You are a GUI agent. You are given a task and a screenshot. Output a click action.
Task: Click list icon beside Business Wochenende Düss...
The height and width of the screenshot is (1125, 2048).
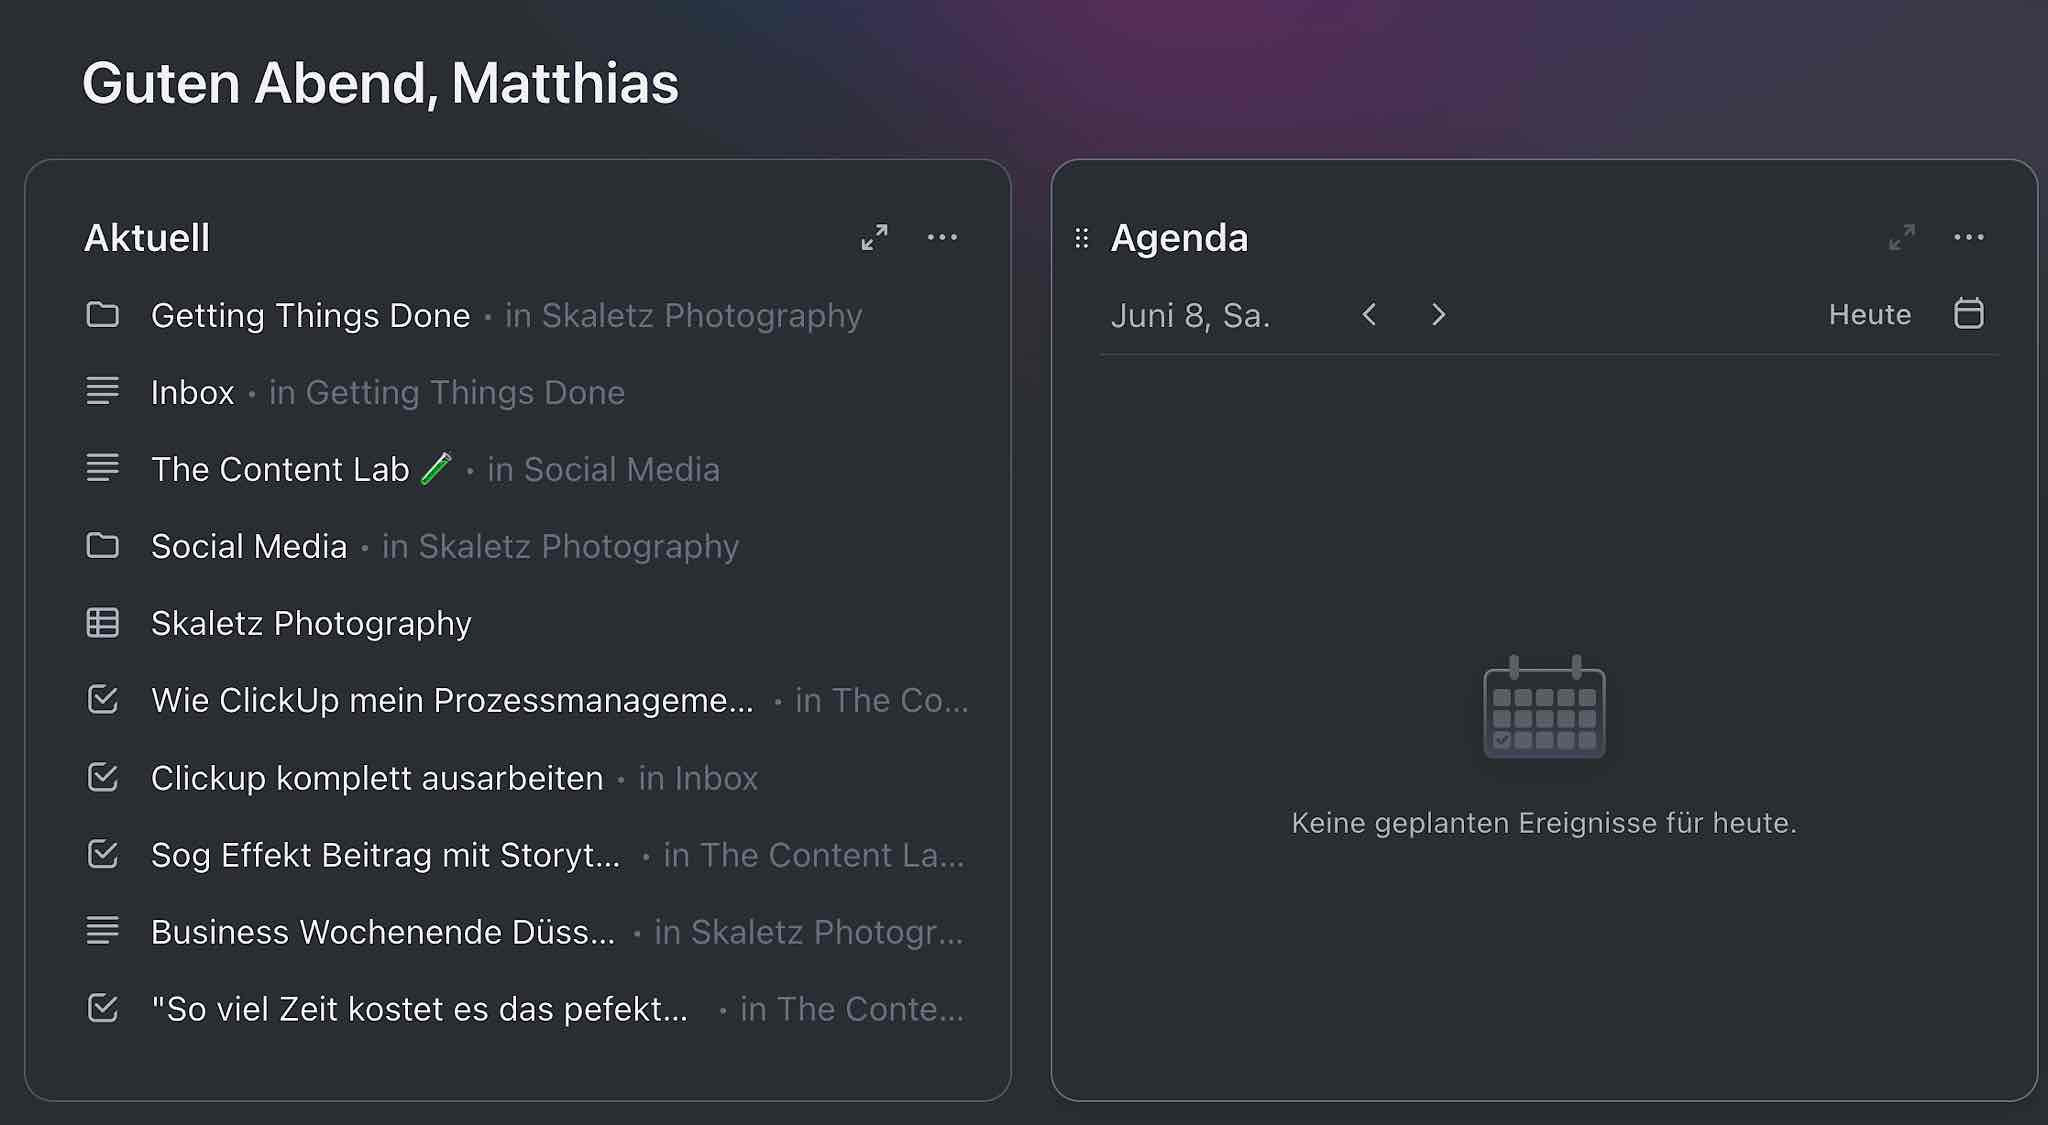click(102, 931)
